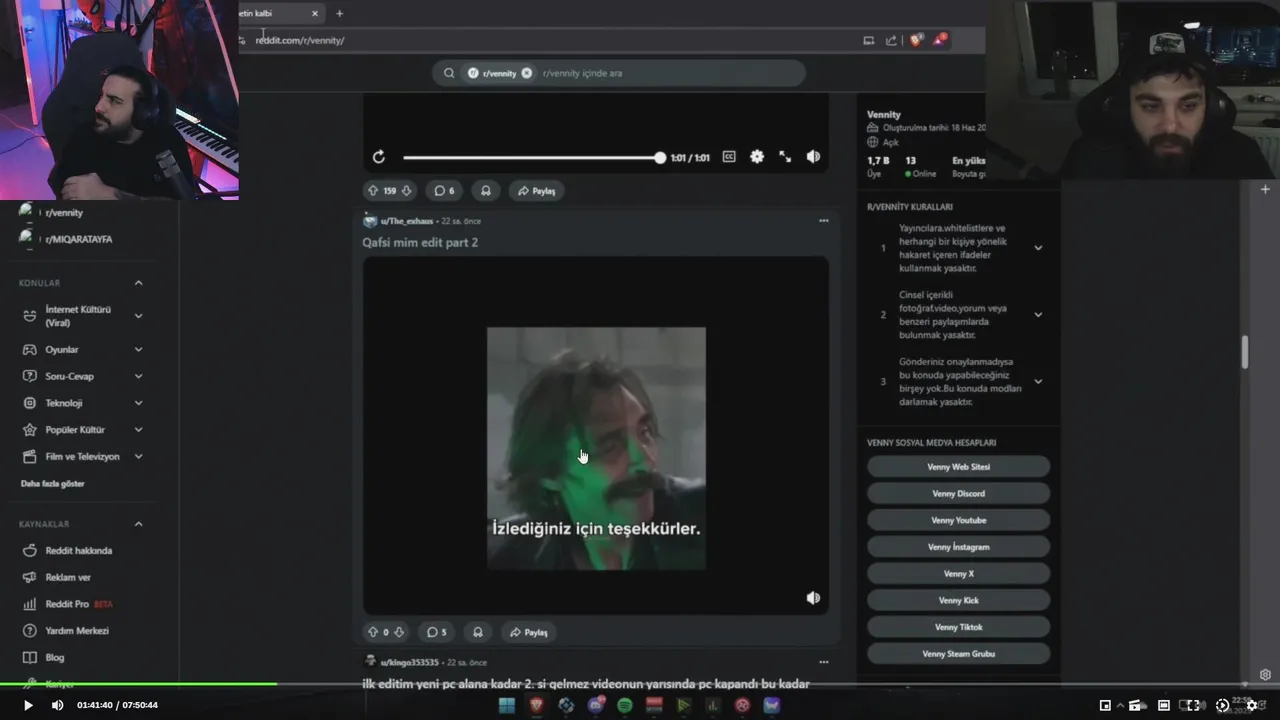Image resolution: width=1280 pixels, height=720 pixels.
Task: Replay the finished Reddit video
Action: point(378,157)
